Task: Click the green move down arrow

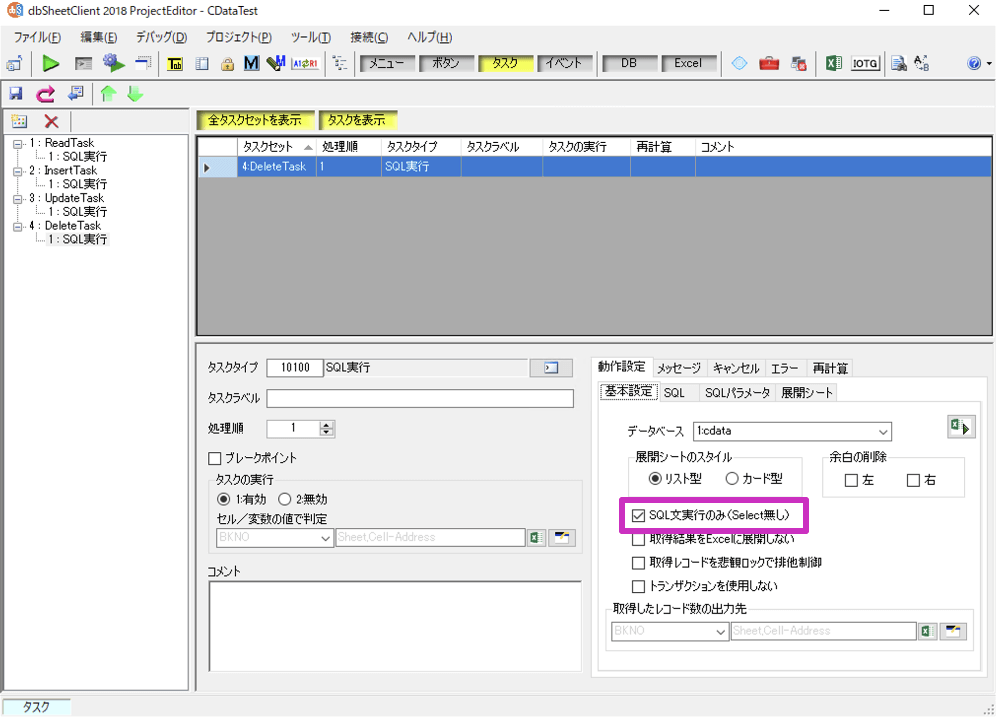Action: pos(134,94)
